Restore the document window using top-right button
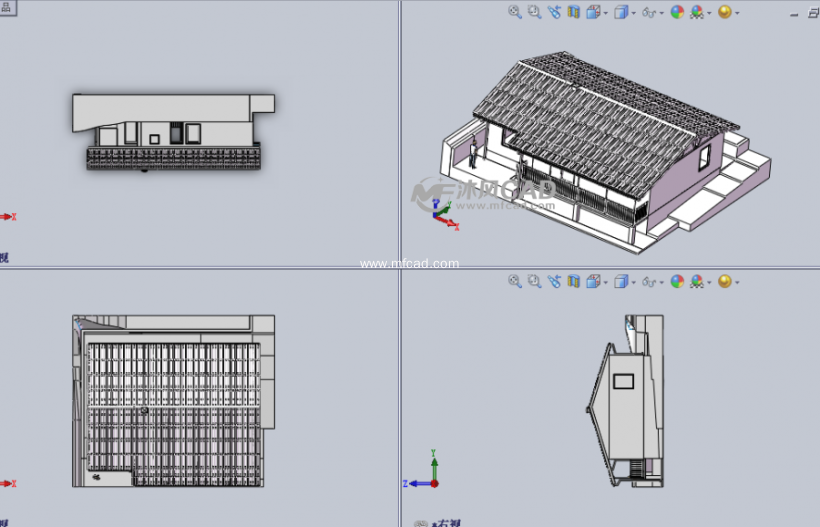 pyautogui.click(x=811, y=12)
